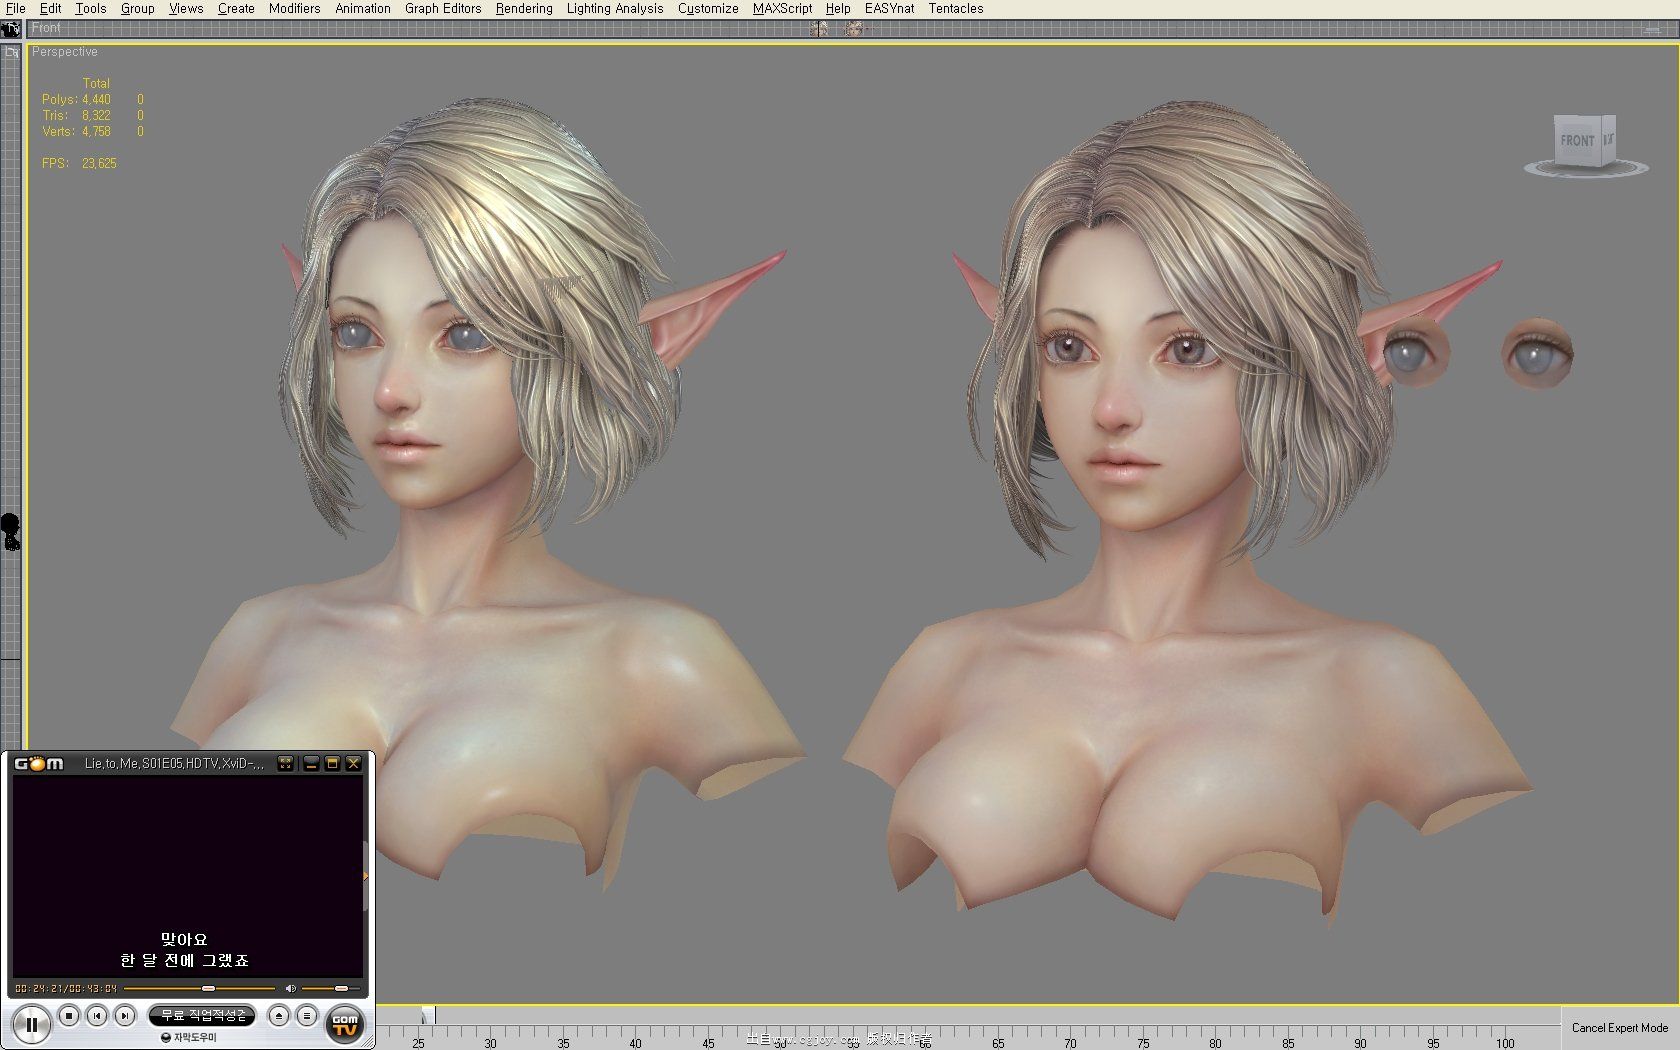Open the playlist button in GOM Player
The image size is (1680, 1050).
tap(307, 1016)
